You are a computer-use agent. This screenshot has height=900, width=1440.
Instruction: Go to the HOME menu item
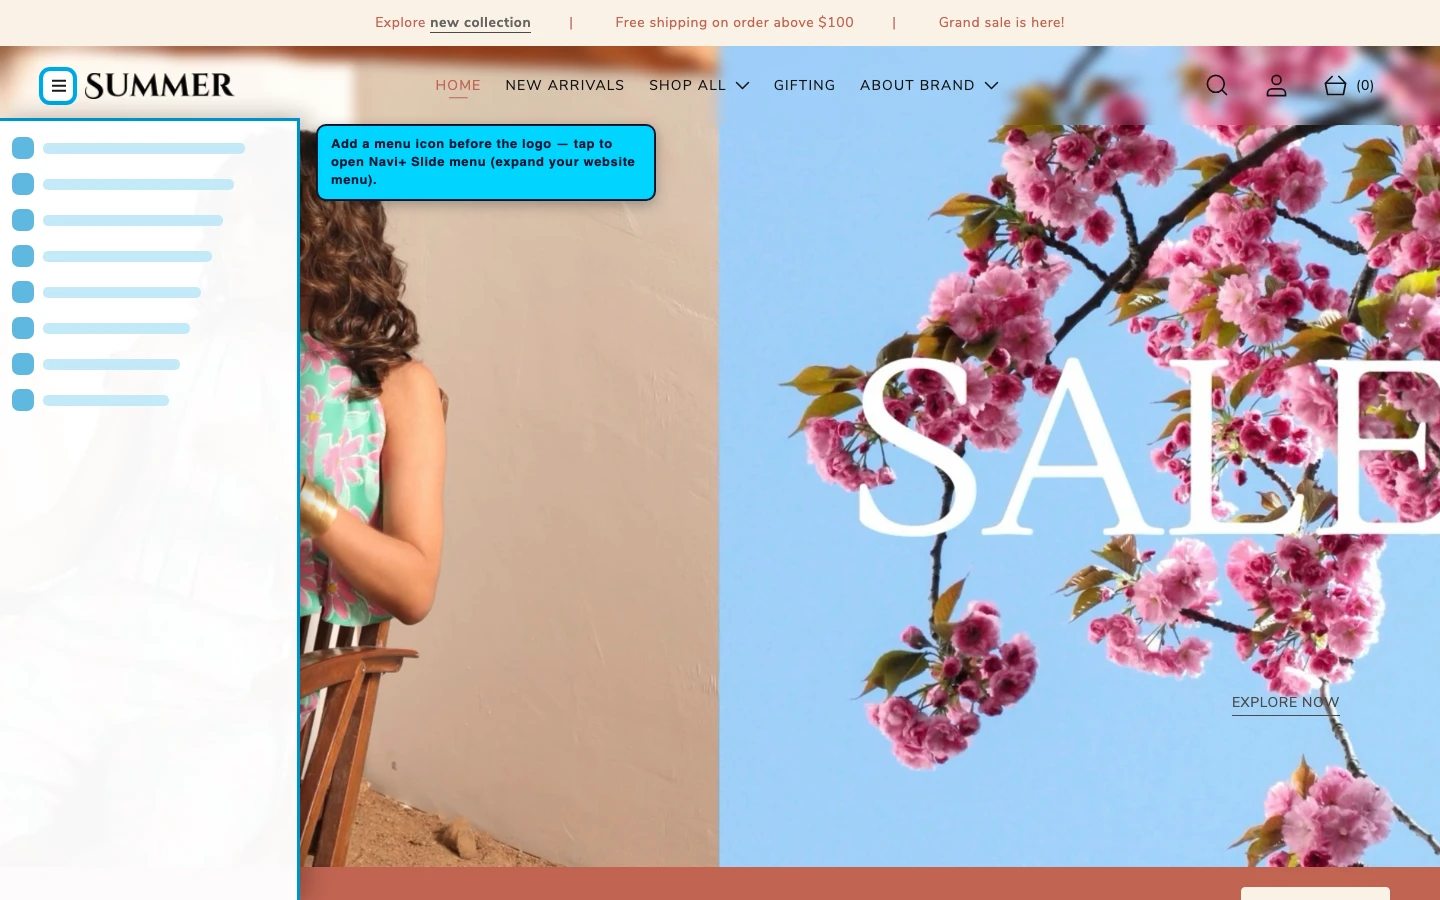(x=458, y=86)
